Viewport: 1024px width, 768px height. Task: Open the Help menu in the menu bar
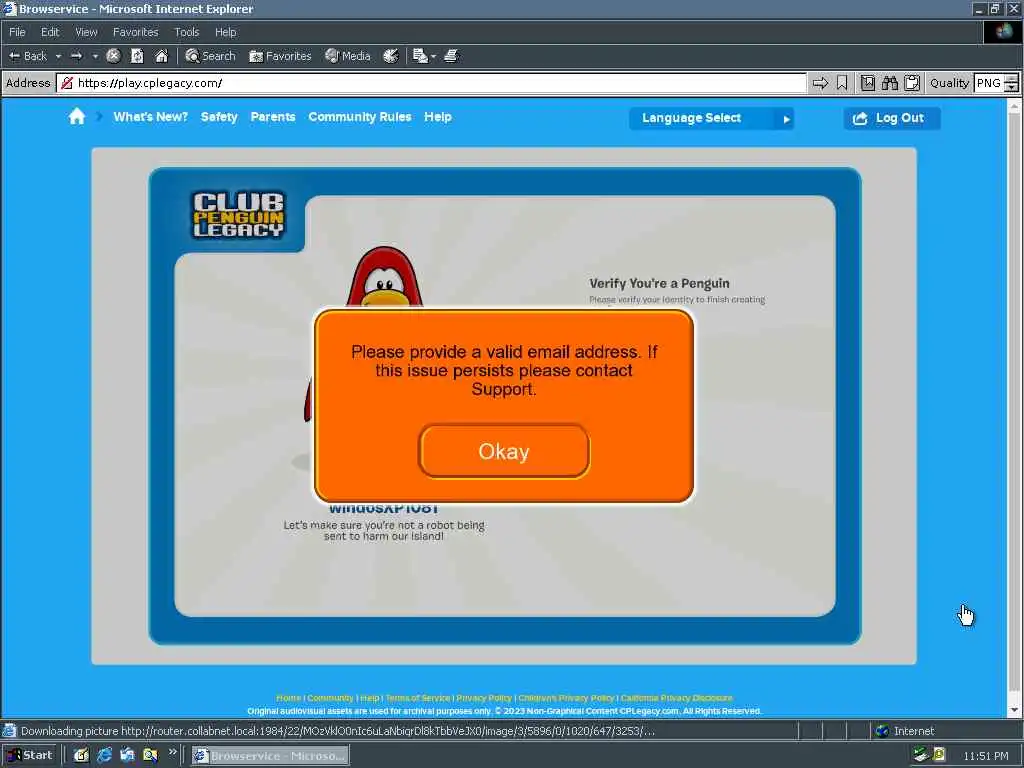click(x=225, y=32)
